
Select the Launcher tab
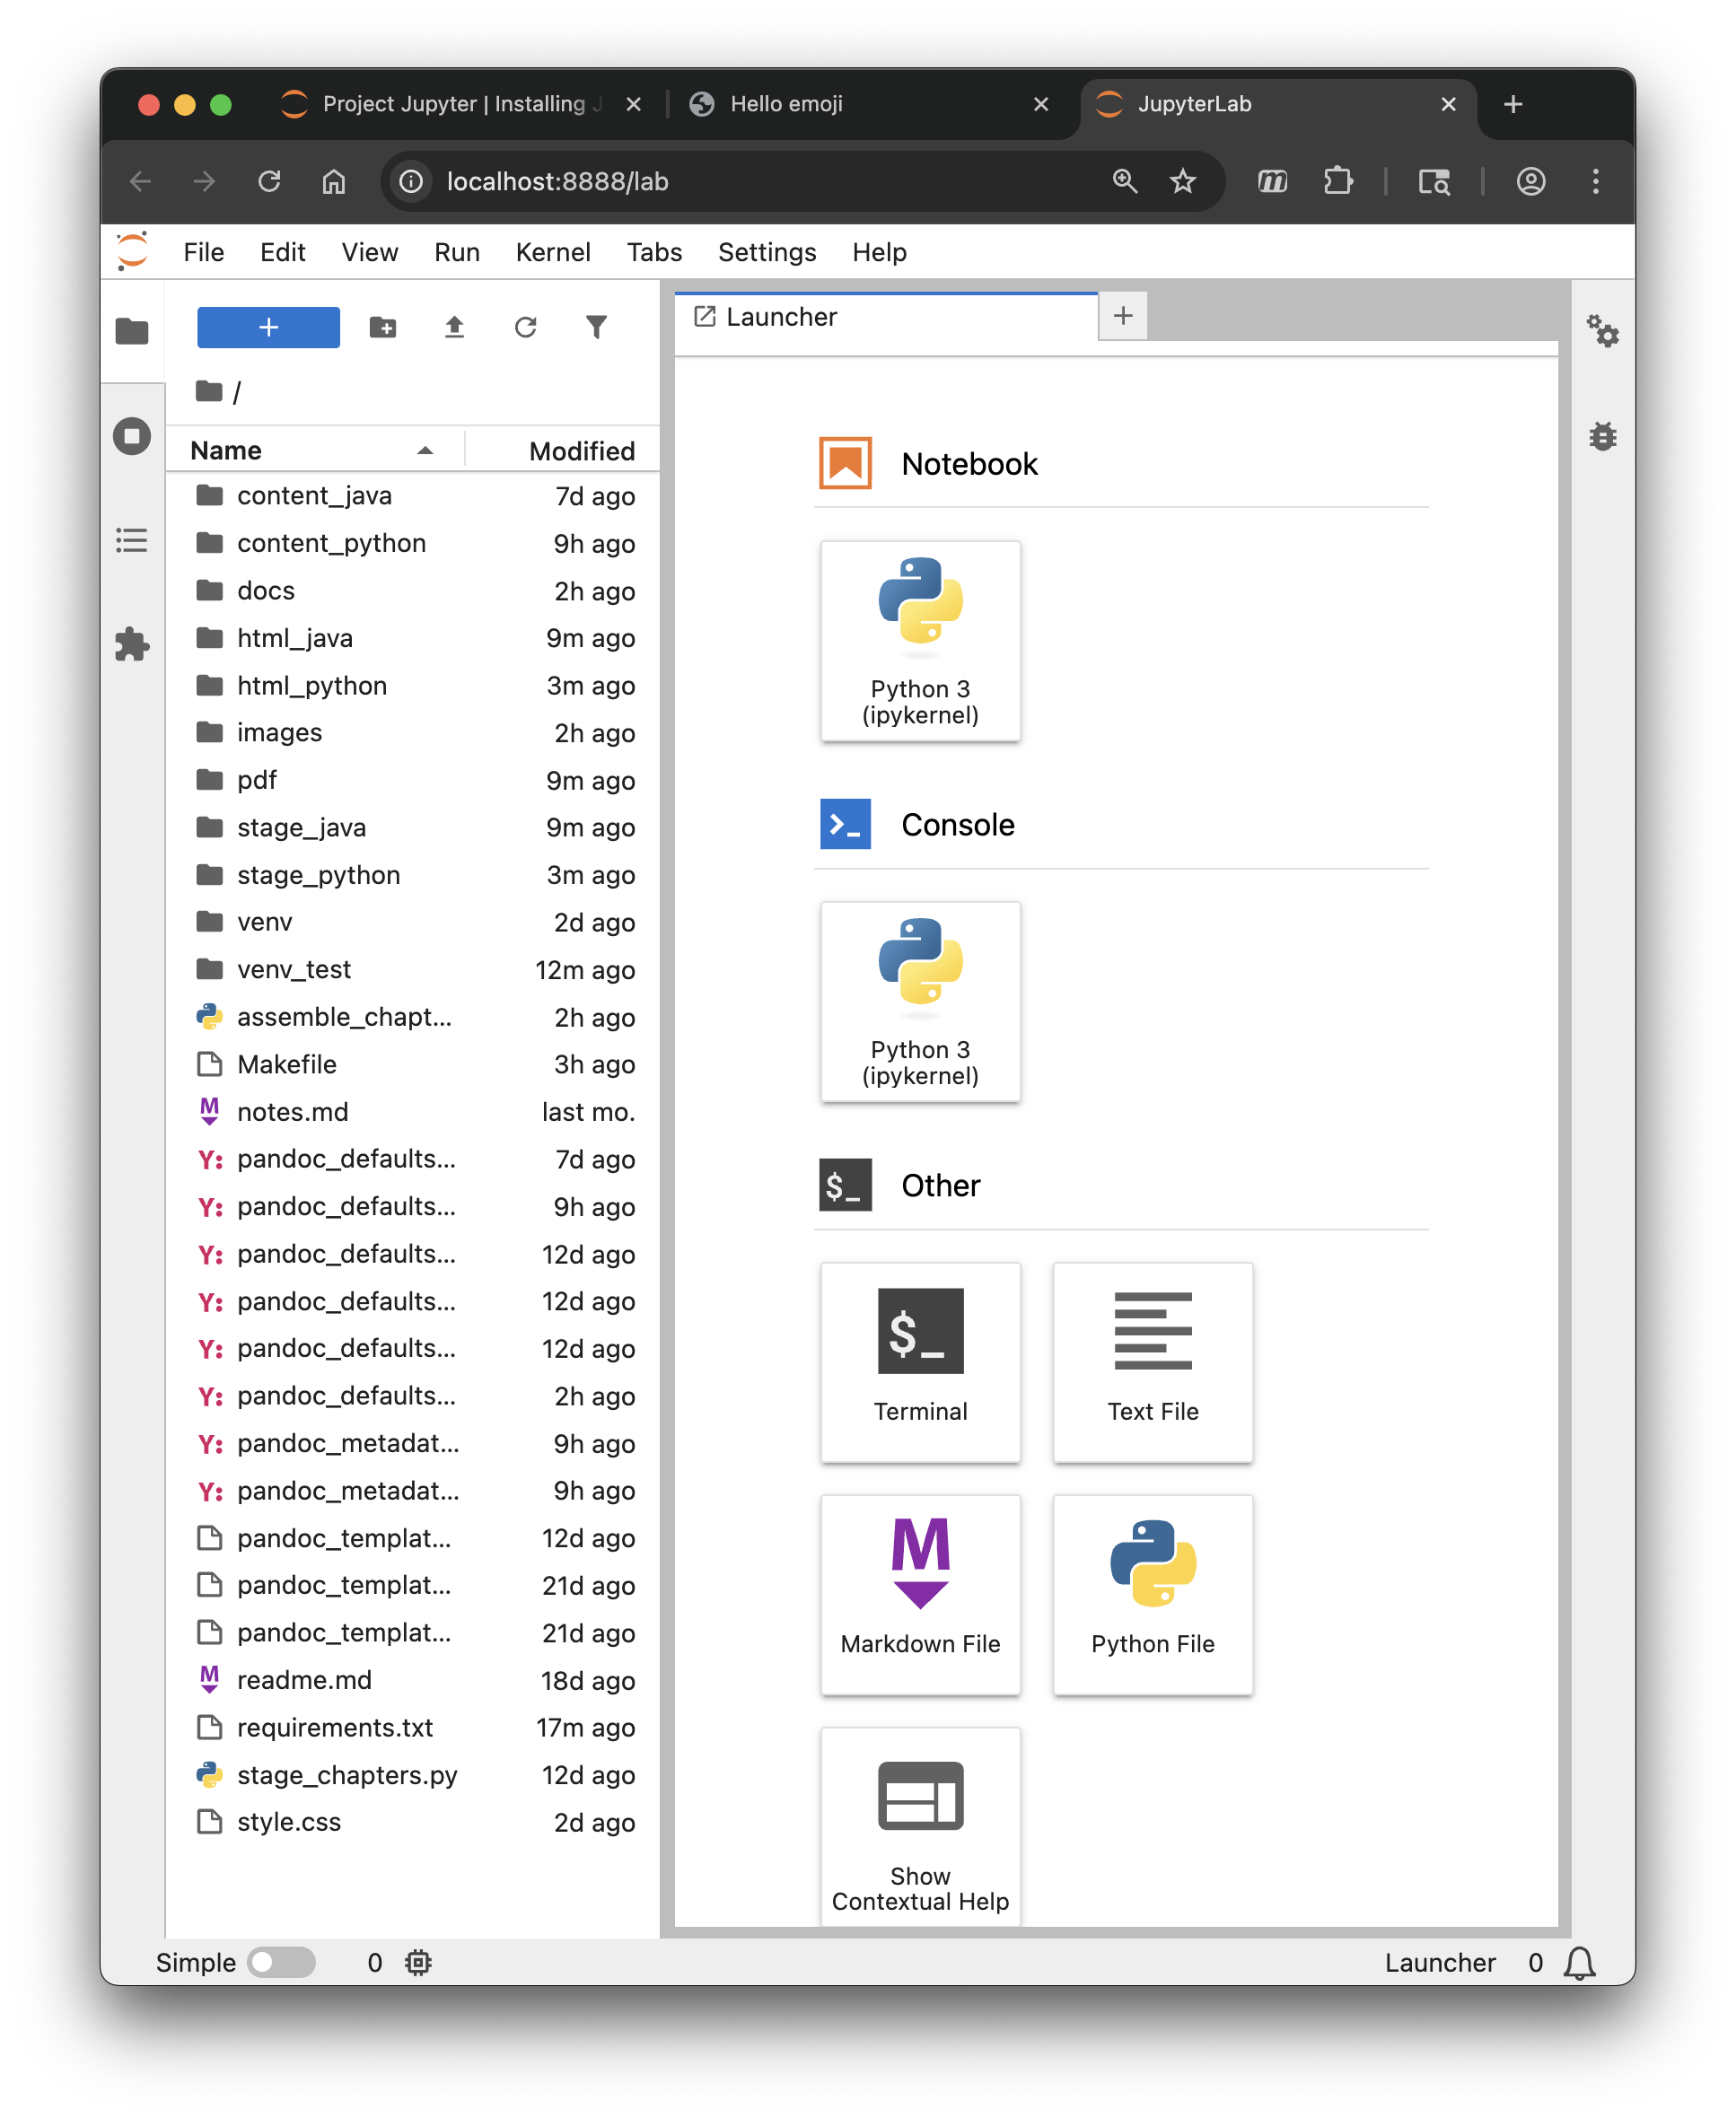[886, 317]
